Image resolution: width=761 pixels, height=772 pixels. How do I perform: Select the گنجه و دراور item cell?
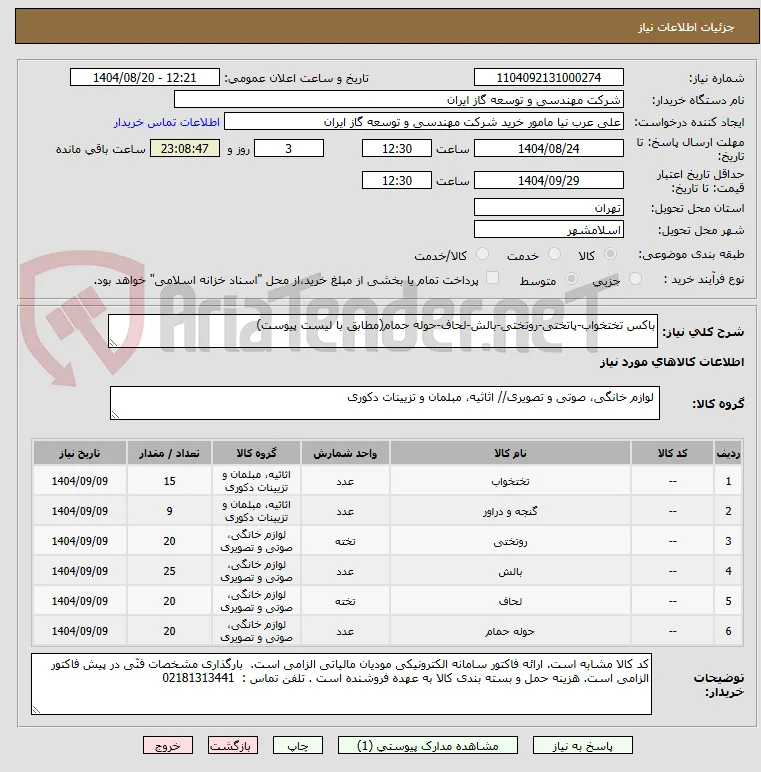tap(510, 511)
